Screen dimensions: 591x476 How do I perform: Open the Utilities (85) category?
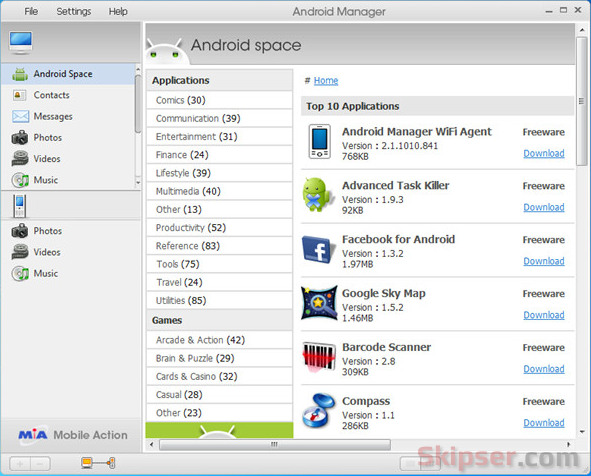pyautogui.click(x=219, y=300)
